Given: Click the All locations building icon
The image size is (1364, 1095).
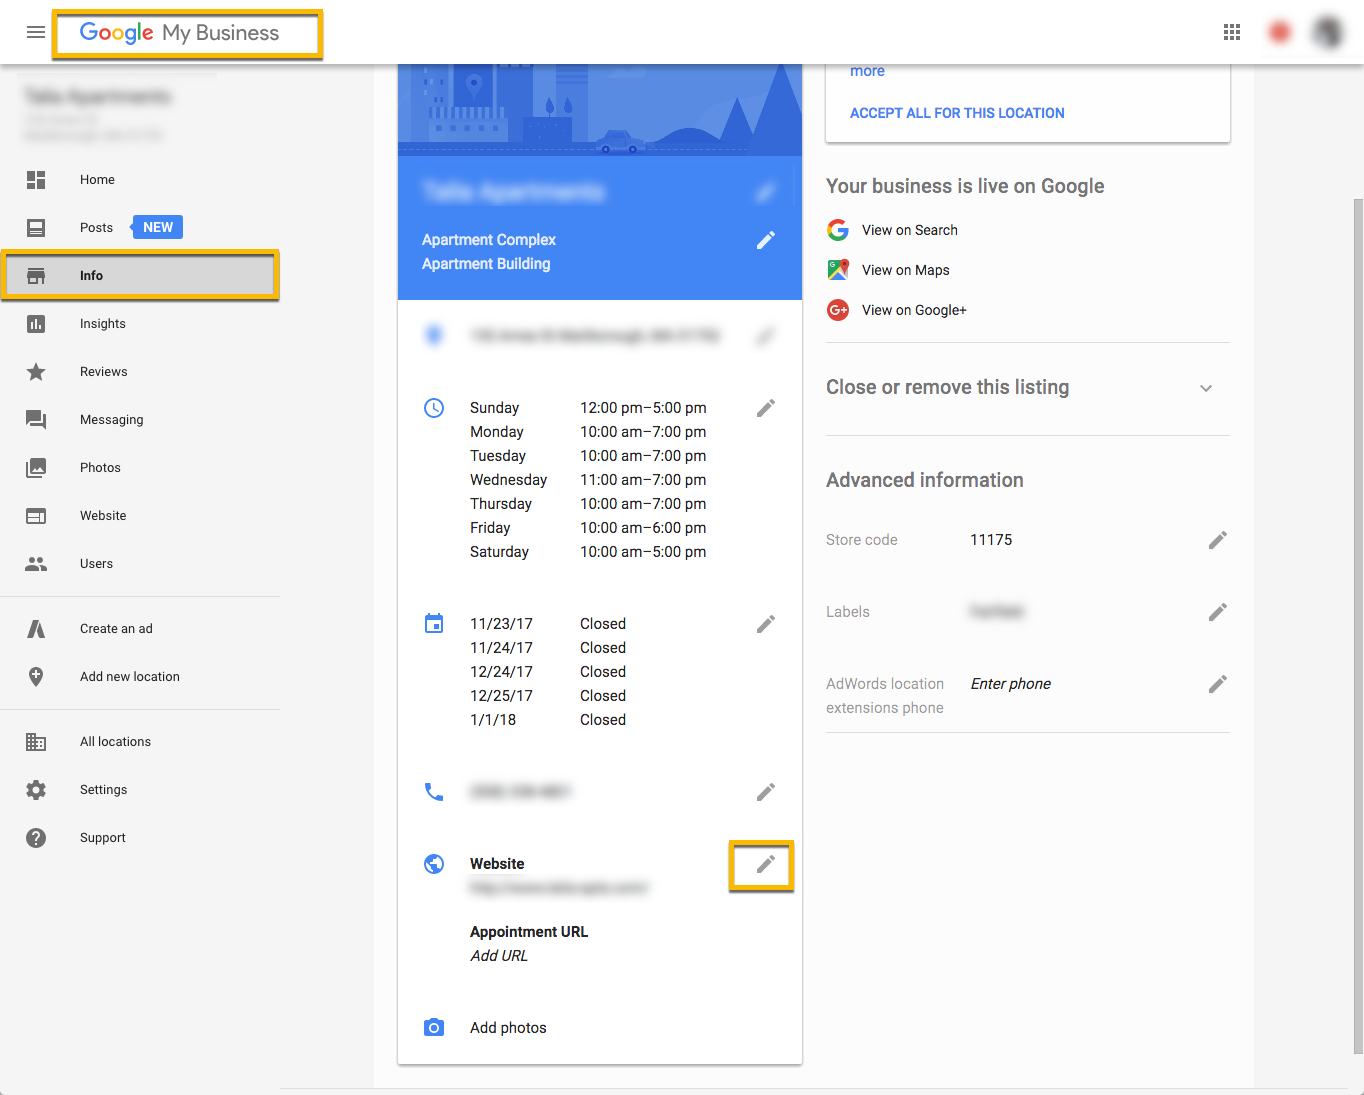Looking at the screenshot, I should (36, 742).
